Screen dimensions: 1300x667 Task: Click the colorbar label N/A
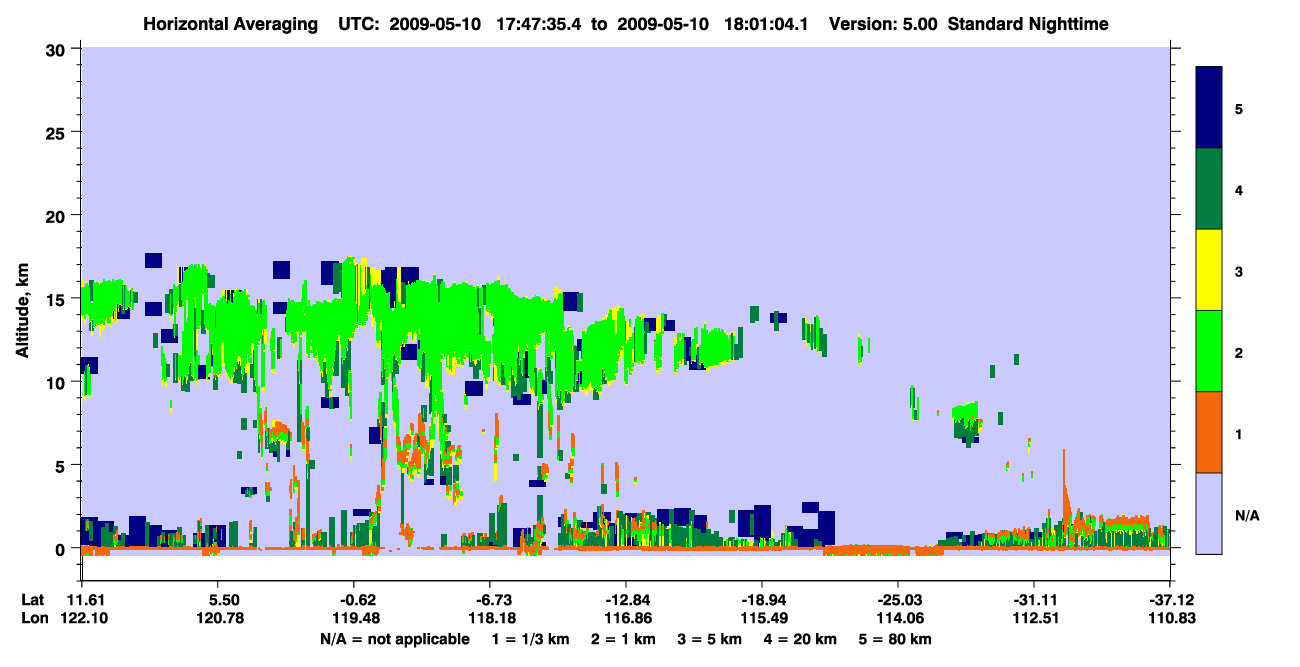[x=1247, y=516]
